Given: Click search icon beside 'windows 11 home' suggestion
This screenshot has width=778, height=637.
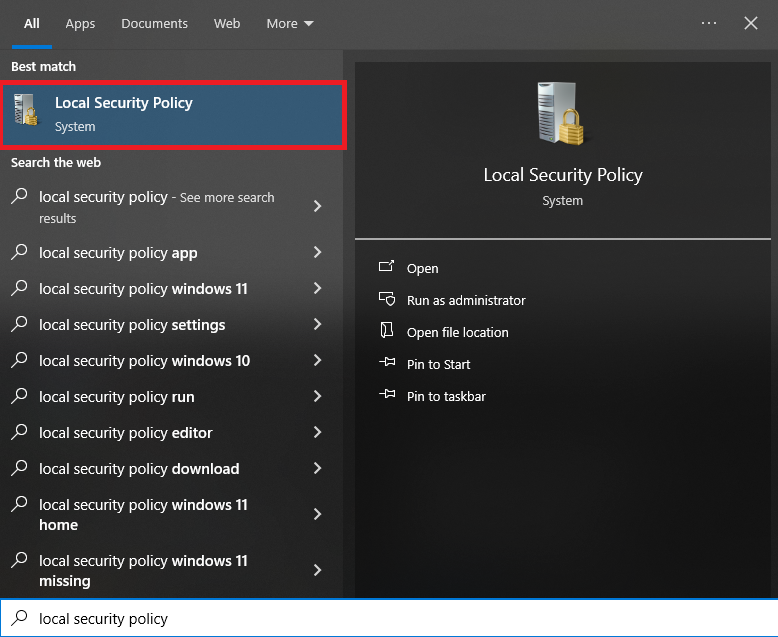Looking at the screenshot, I should pos(19,504).
